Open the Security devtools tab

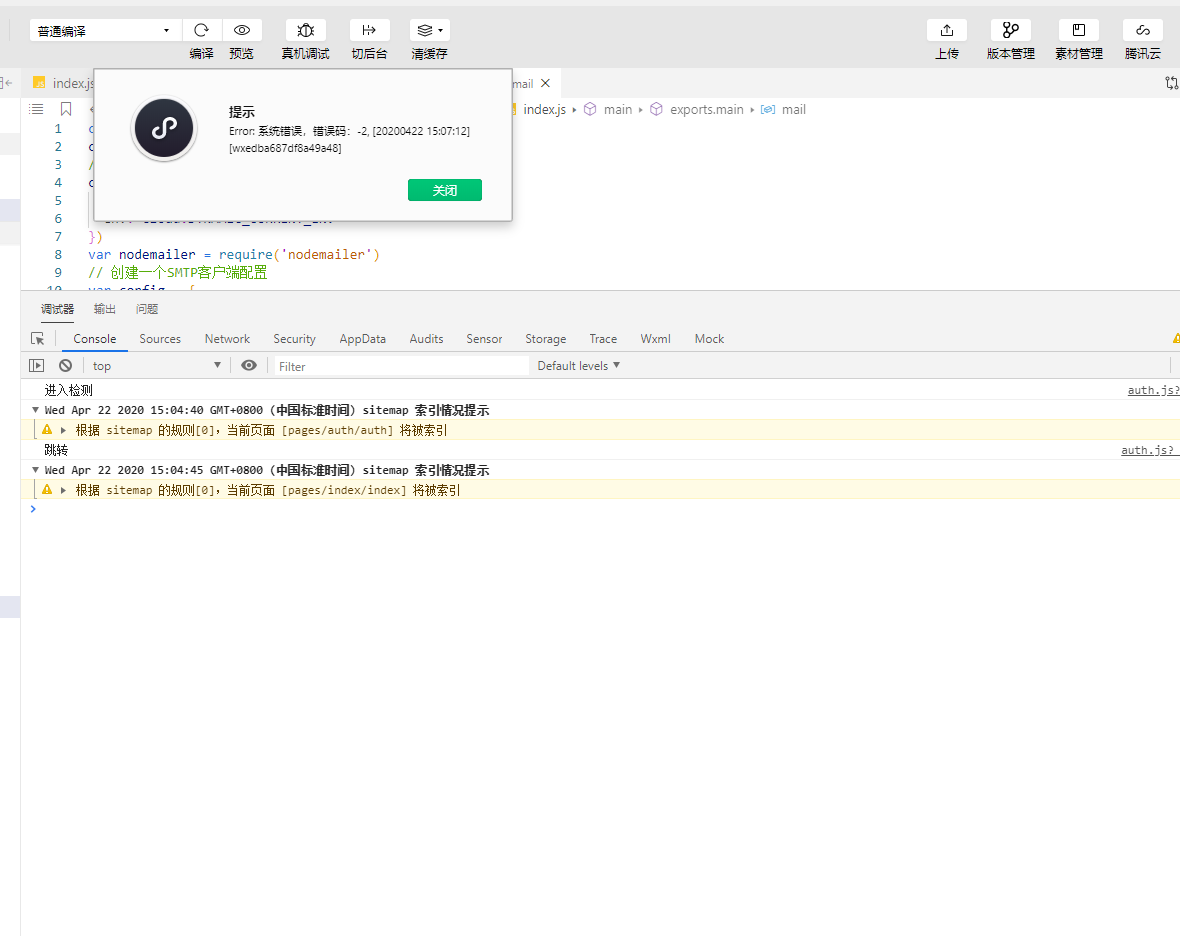coord(294,339)
